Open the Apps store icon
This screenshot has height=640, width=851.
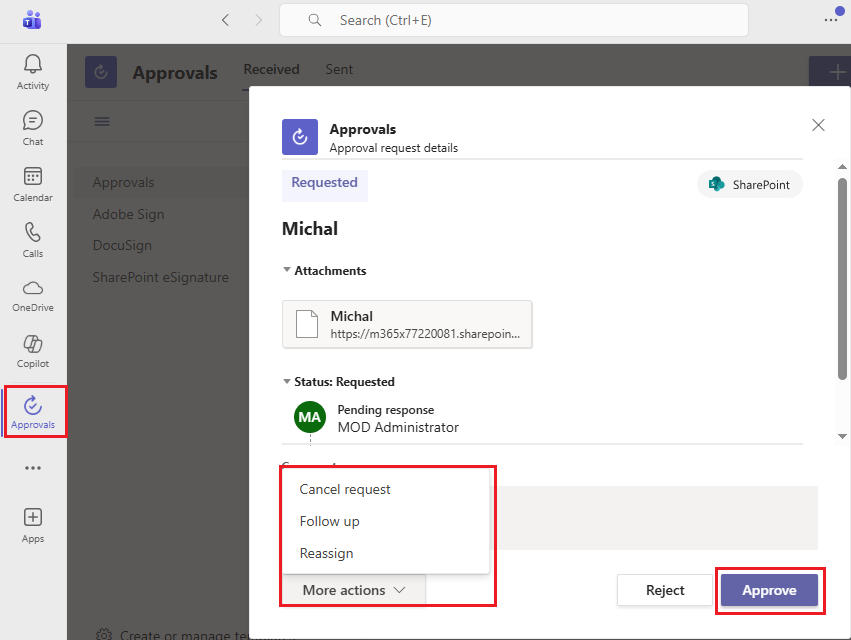(33, 523)
